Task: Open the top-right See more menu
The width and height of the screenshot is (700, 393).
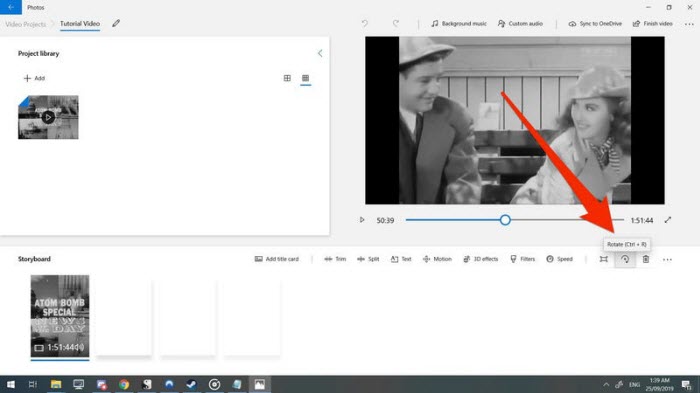Action: pos(689,24)
